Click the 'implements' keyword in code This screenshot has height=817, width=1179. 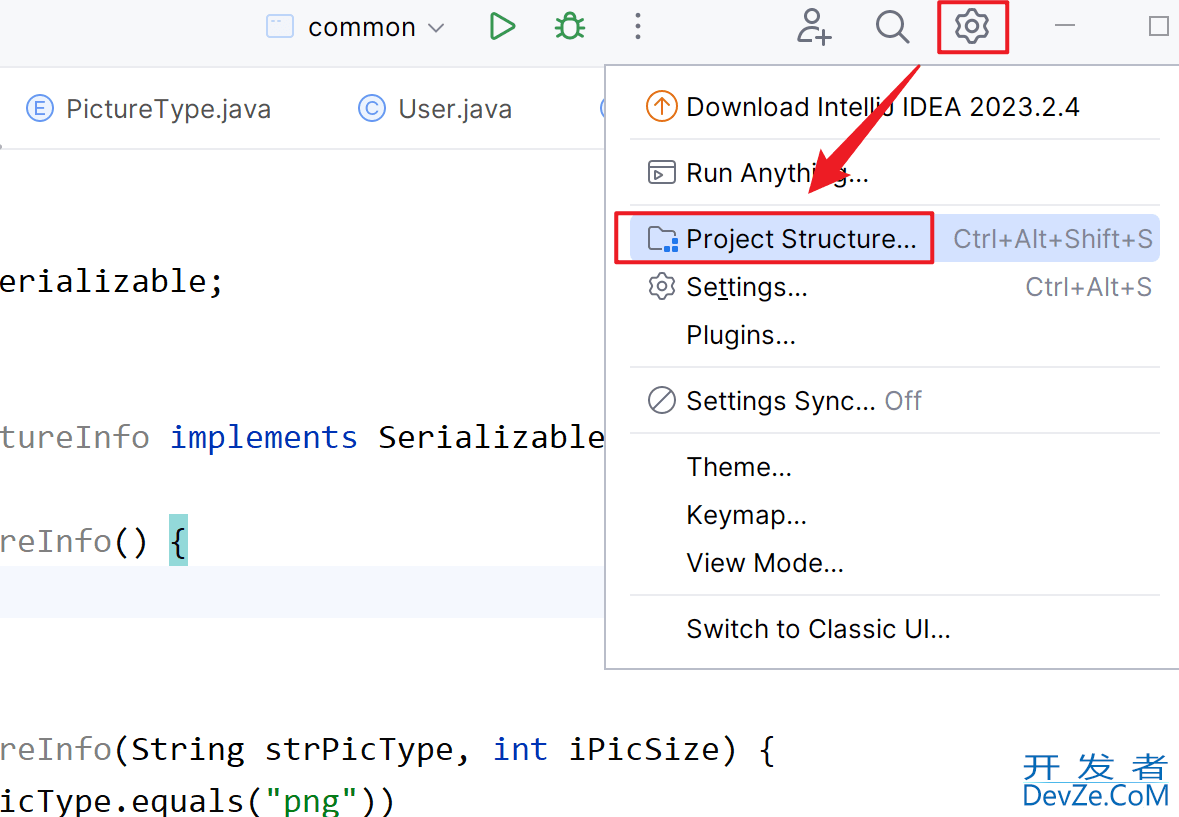pyautogui.click(x=264, y=437)
